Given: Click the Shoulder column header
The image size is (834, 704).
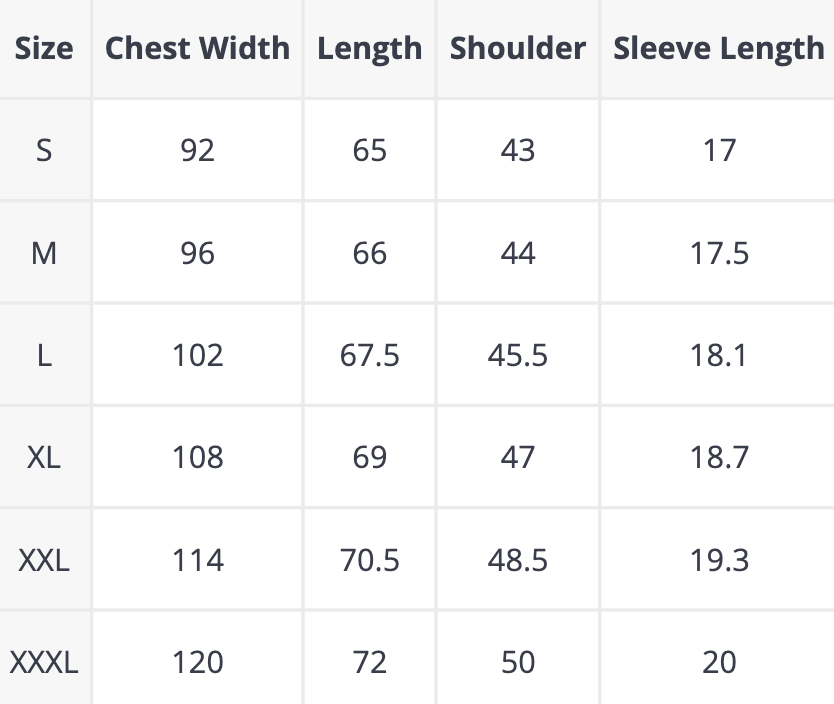Looking at the screenshot, I should click(517, 48).
